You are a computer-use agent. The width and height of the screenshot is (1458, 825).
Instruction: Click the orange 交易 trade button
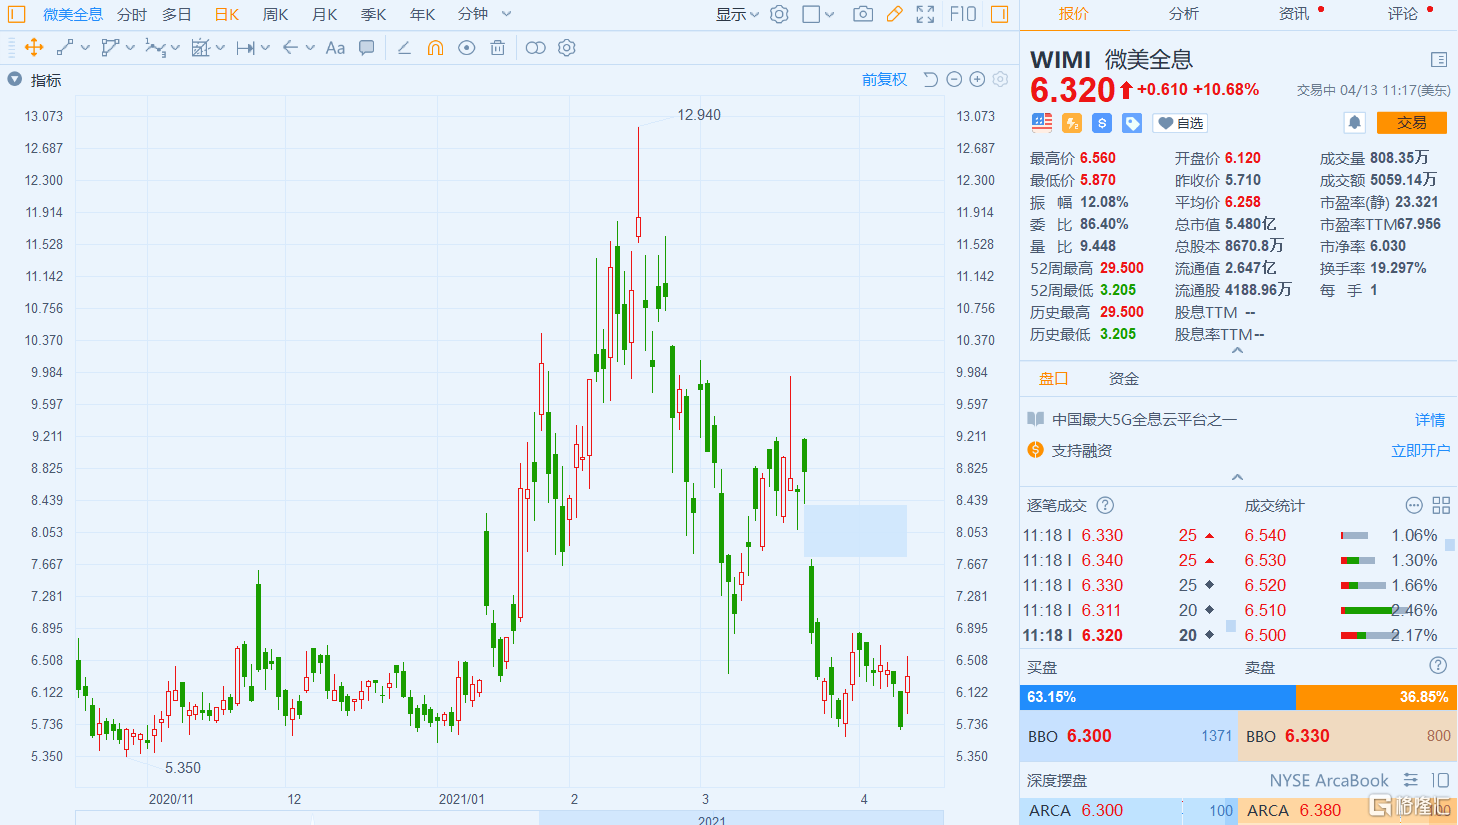(1411, 122)
